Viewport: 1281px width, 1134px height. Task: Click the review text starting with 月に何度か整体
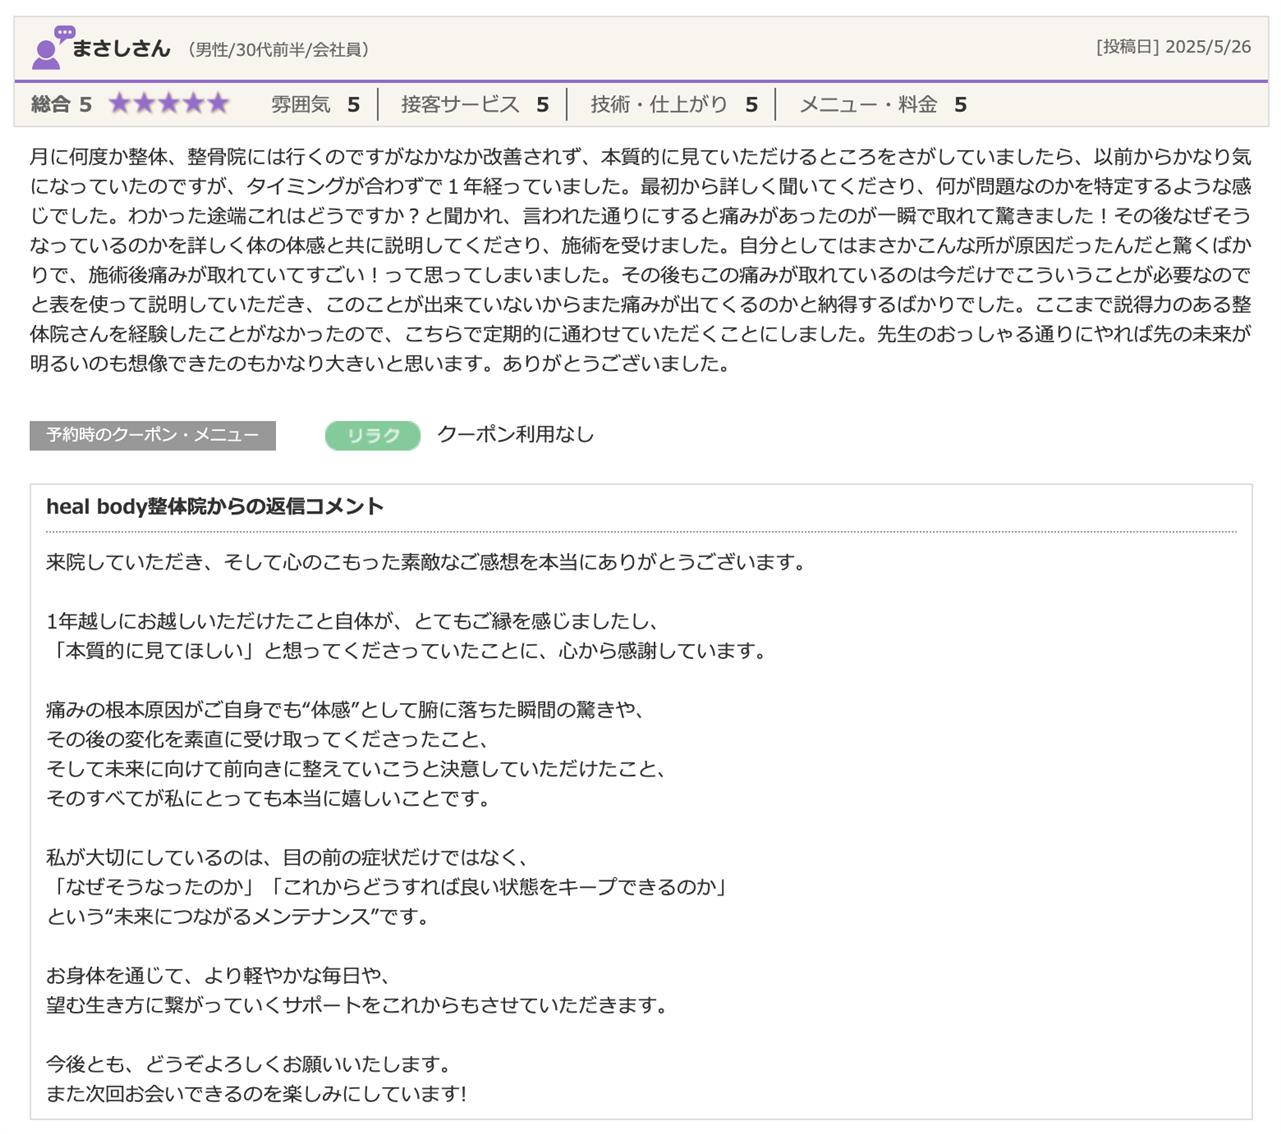pyautogui.click(x=640, y=260)
